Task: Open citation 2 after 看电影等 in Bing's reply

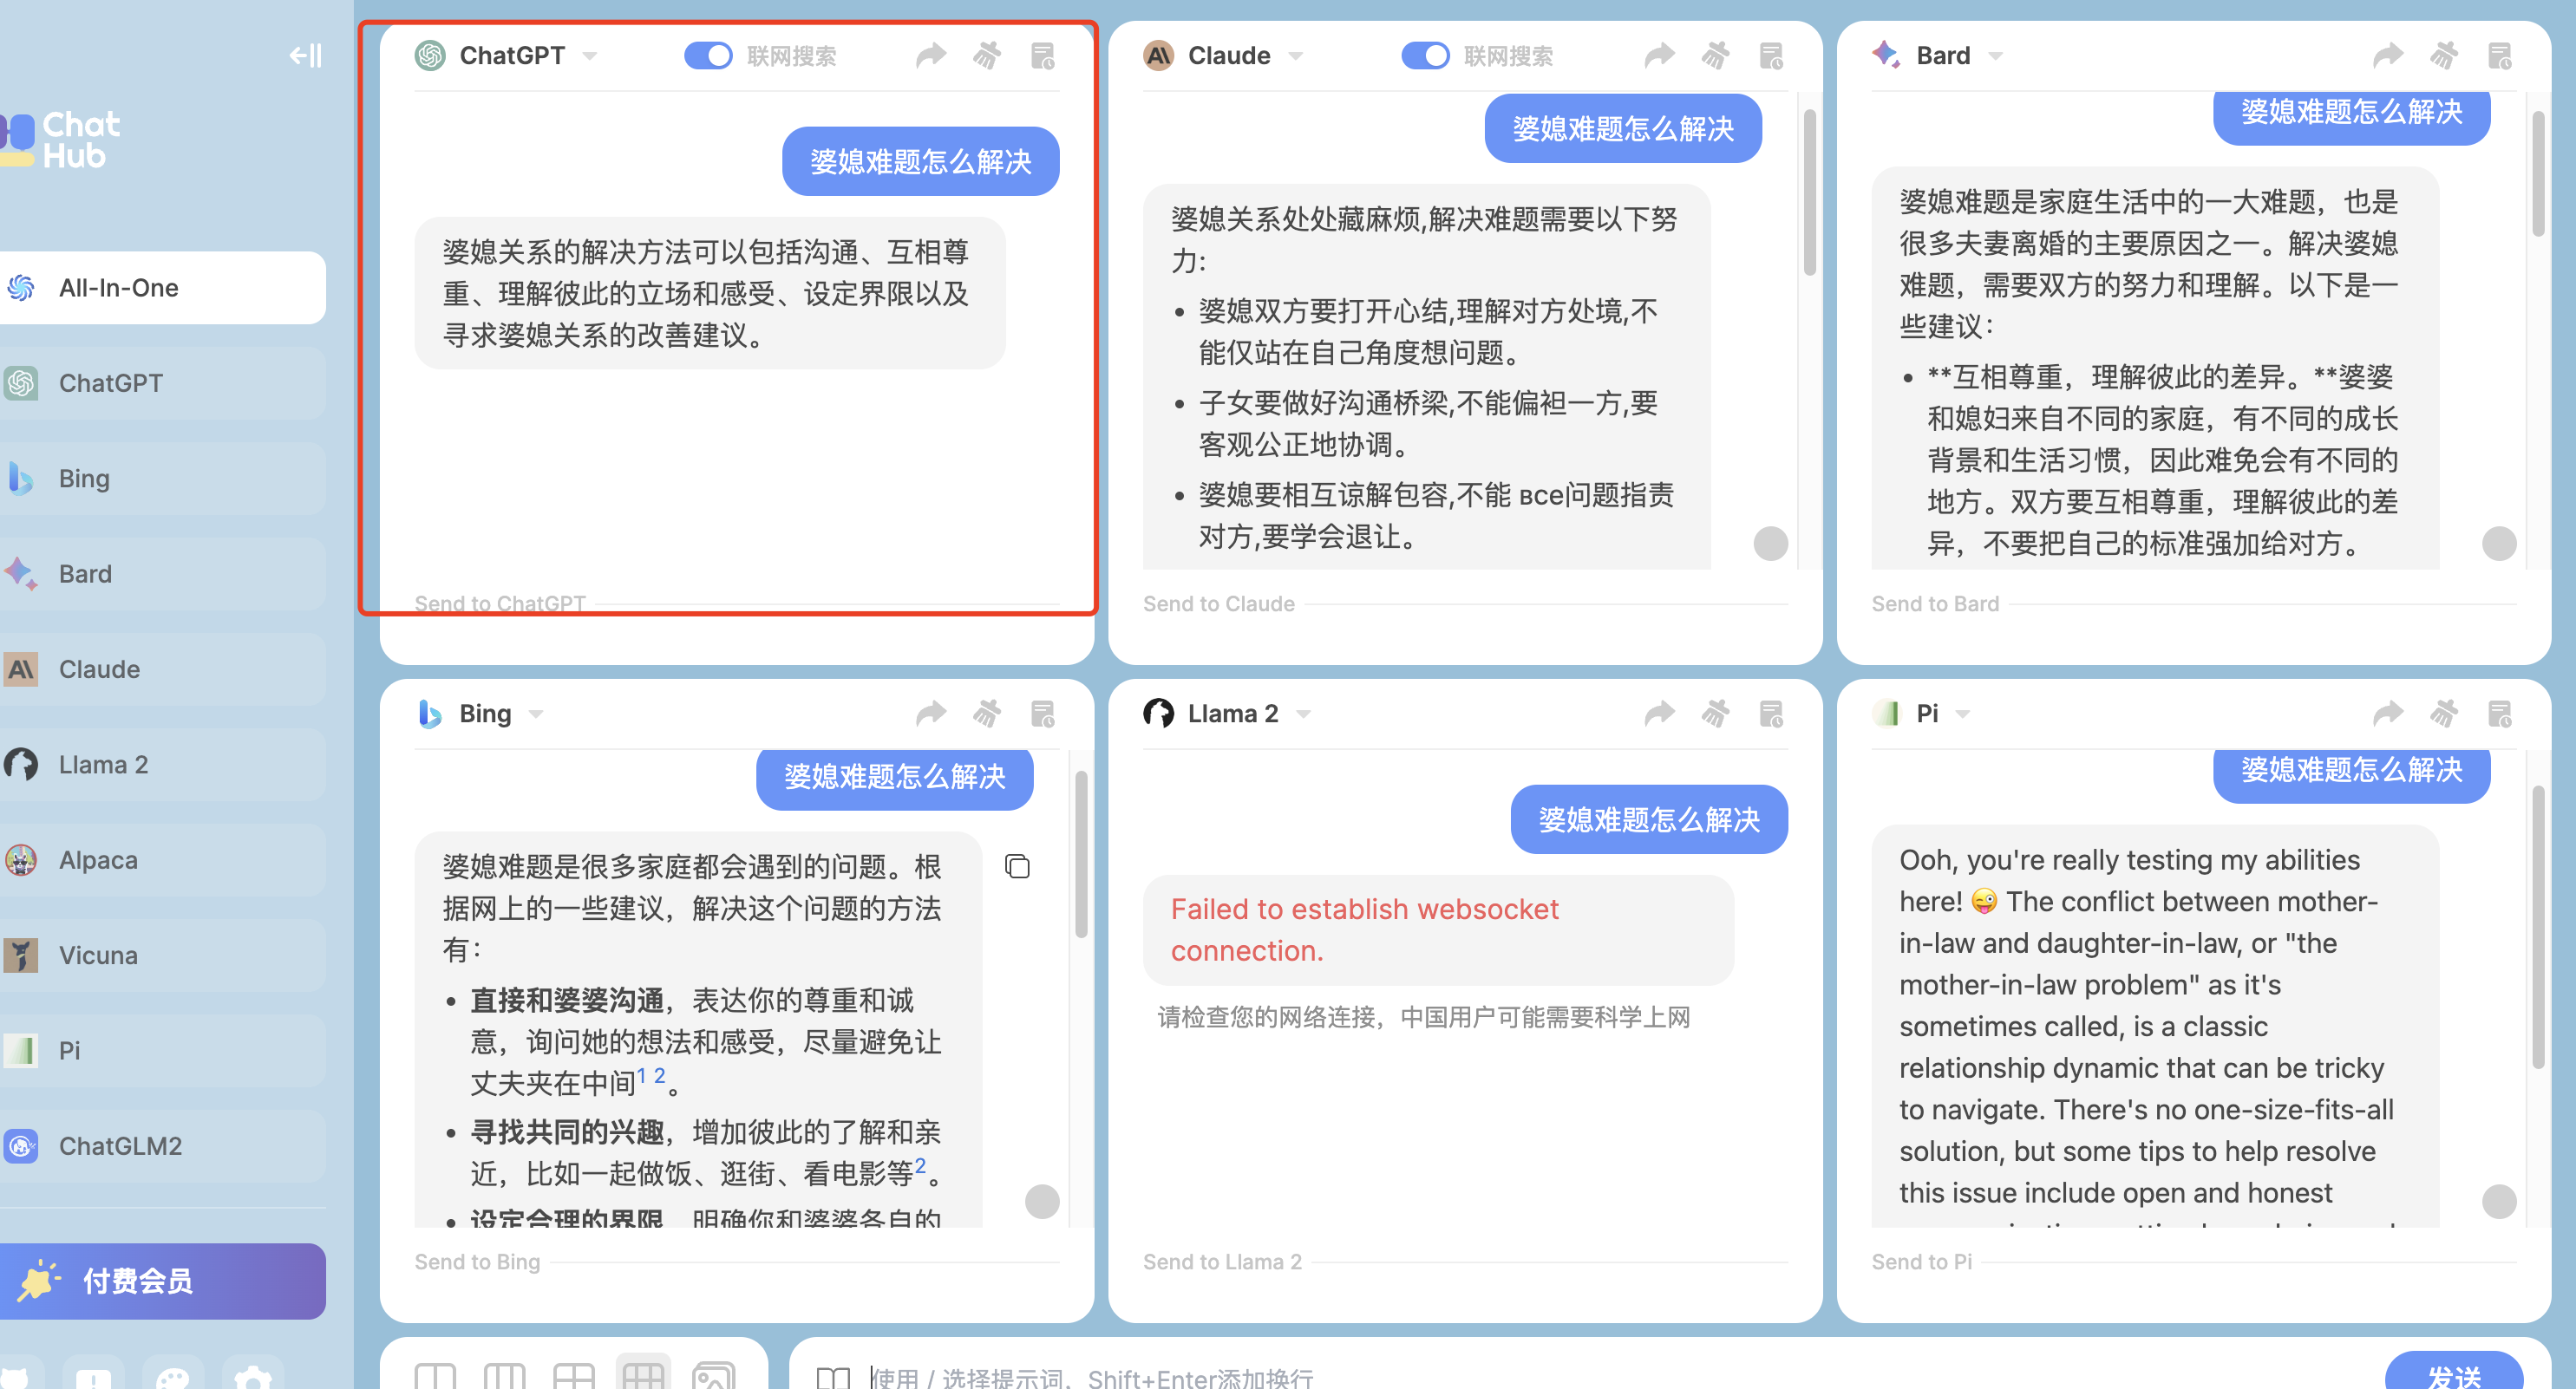Action: 920,1165
